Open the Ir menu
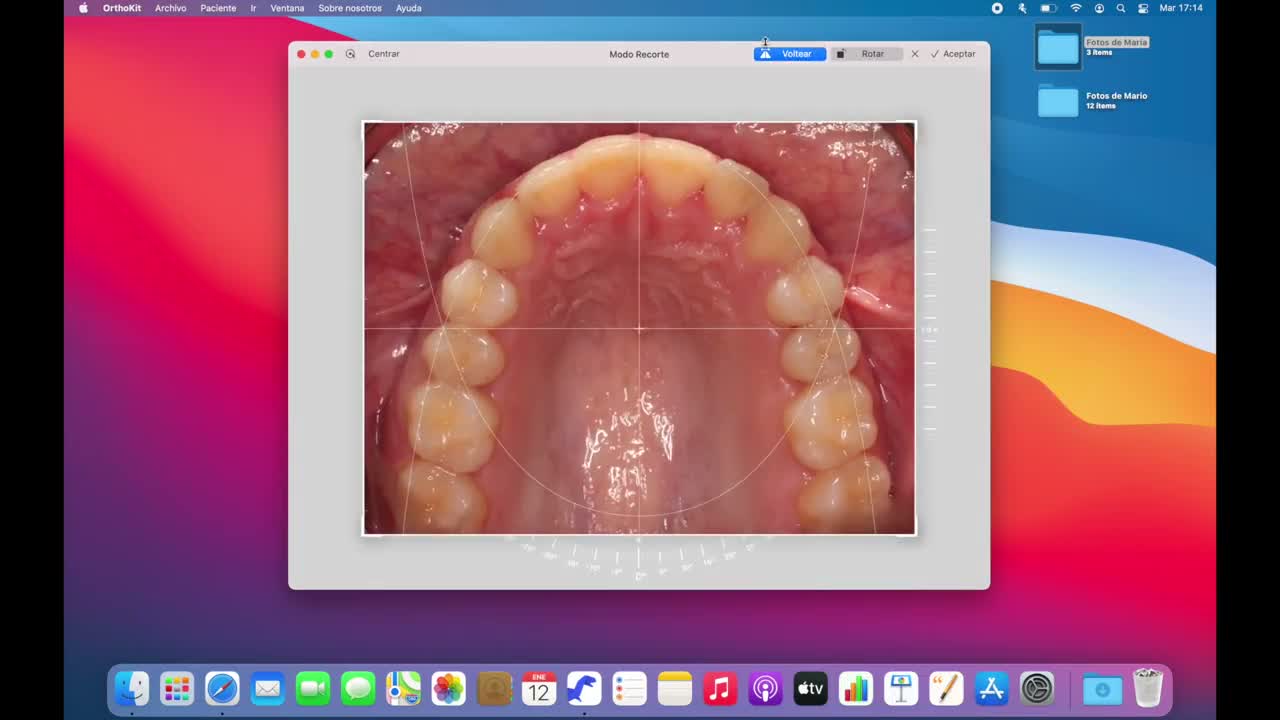 [x=253, y=8]
